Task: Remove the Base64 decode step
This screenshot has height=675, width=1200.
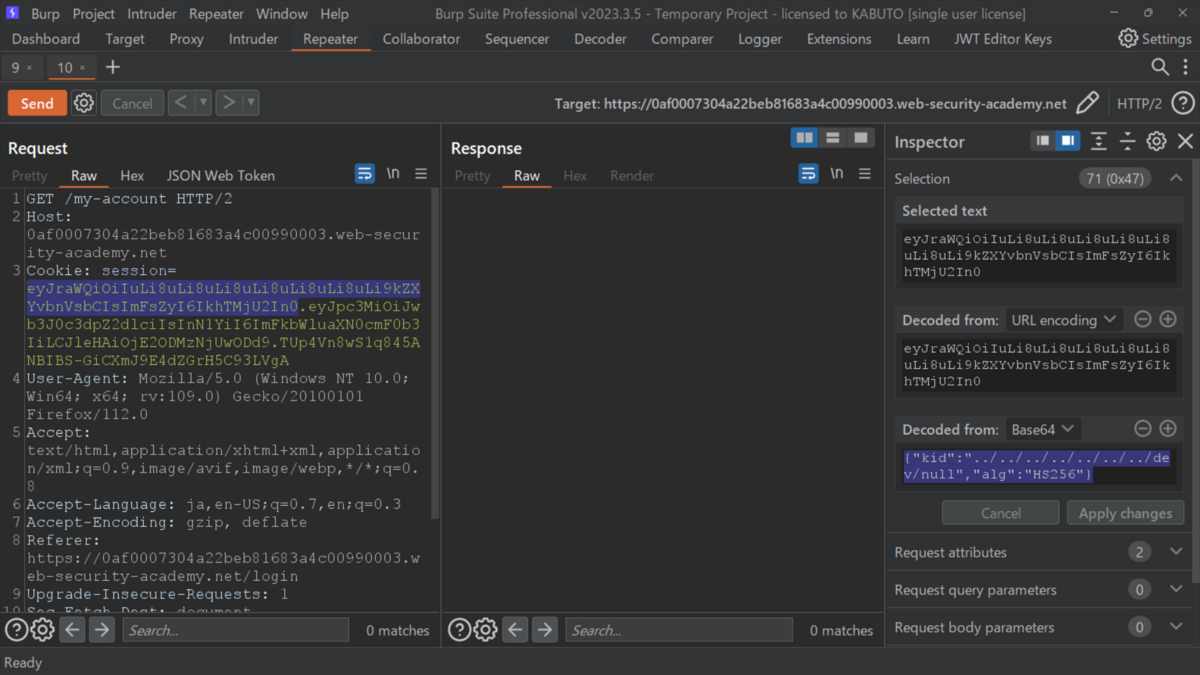Action: (1143, 429)
